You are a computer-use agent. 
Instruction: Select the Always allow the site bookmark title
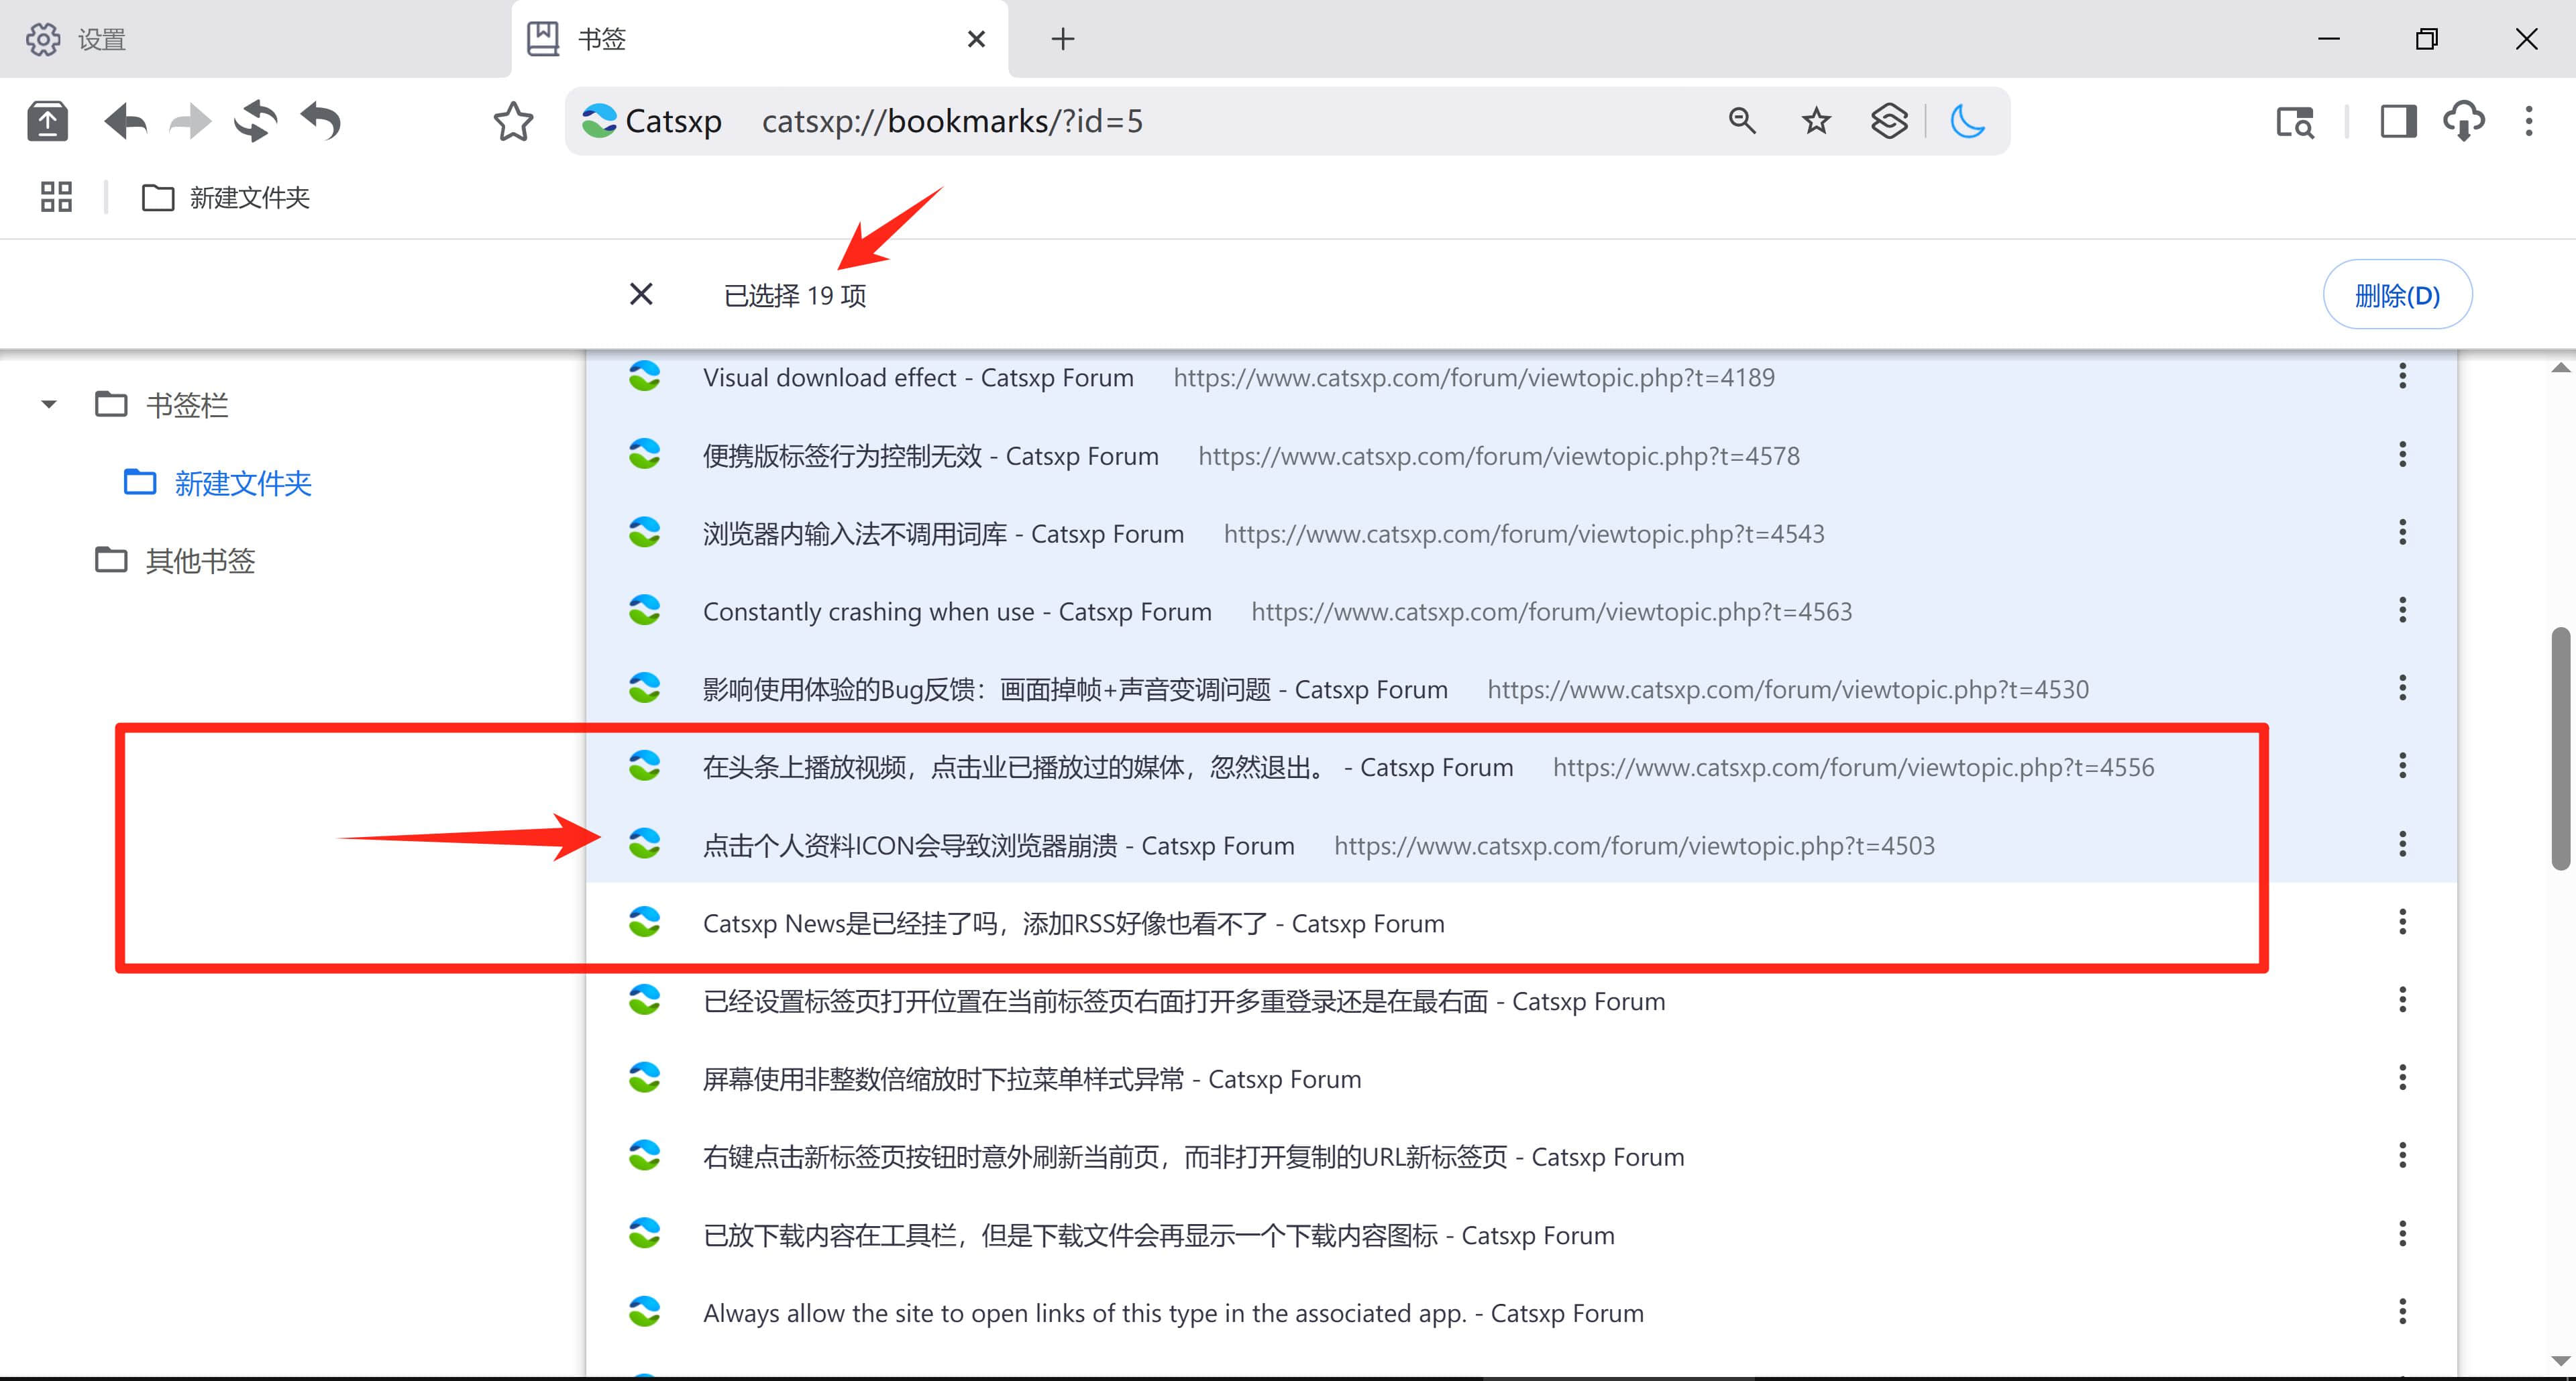[x=1173, y=1314]
